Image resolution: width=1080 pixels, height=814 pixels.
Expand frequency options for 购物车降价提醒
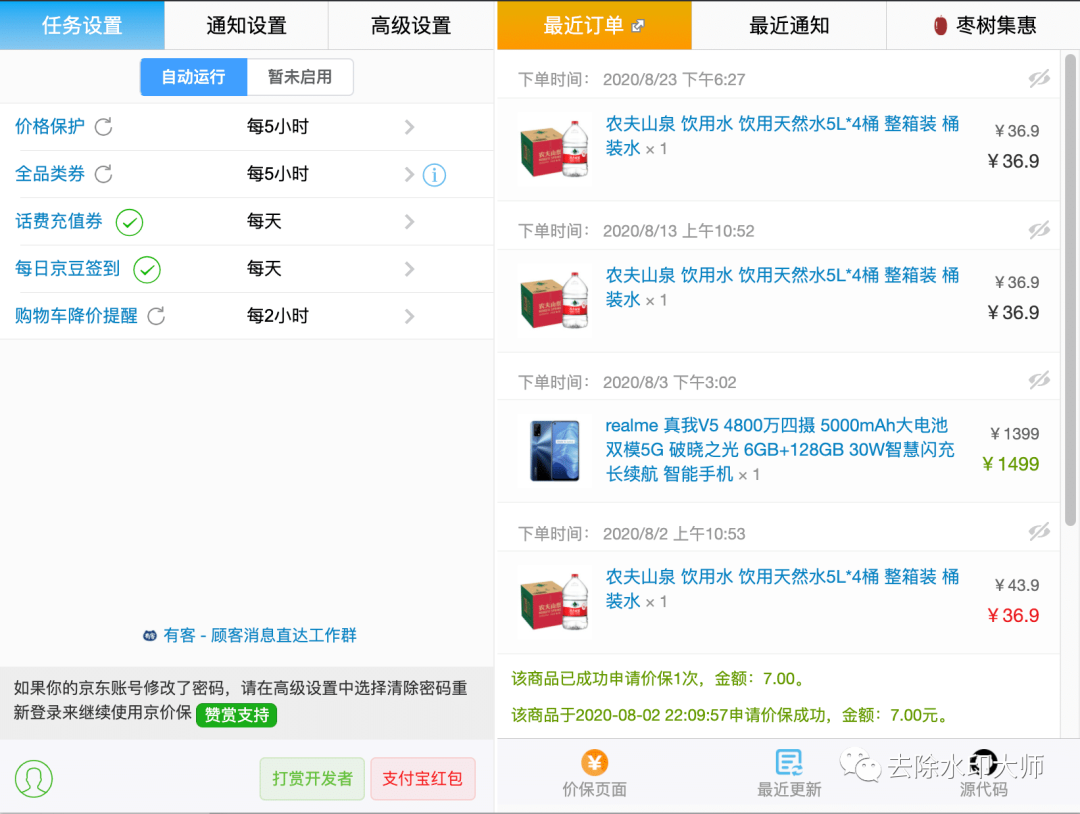pyautogui.click(x=410, y=316)
